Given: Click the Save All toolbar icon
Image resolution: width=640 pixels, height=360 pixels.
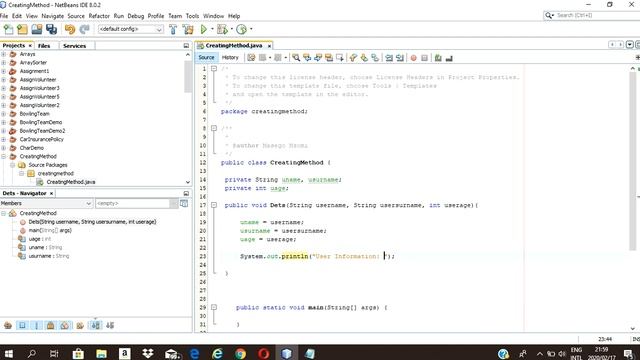Looking at the screenshot, I should pyautogui.click(x=51, y=29).
